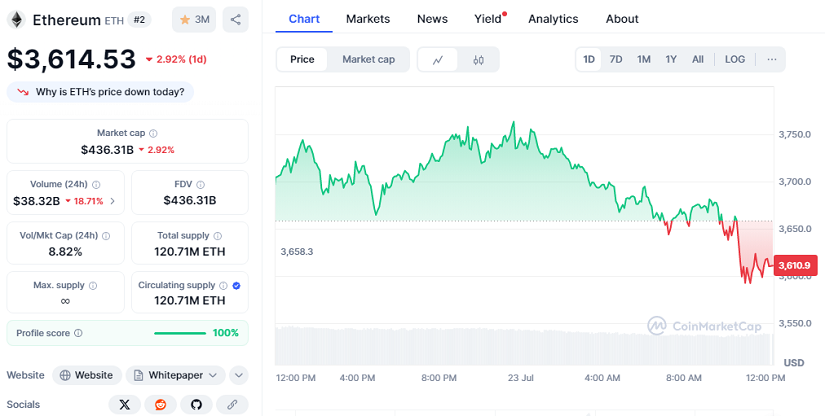The height and width of the screenshot is (416, 825).
Task: Click info icon next to FDV
Action: point(200,185)
